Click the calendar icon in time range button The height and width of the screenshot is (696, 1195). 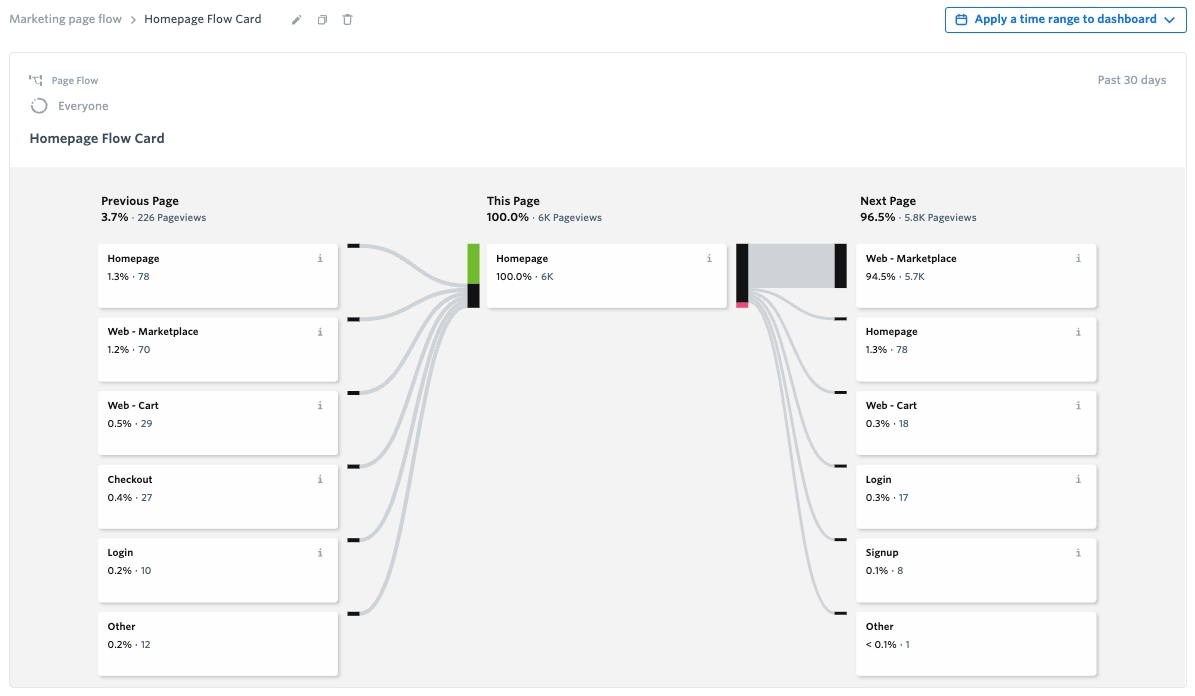[x=961, y=20]
